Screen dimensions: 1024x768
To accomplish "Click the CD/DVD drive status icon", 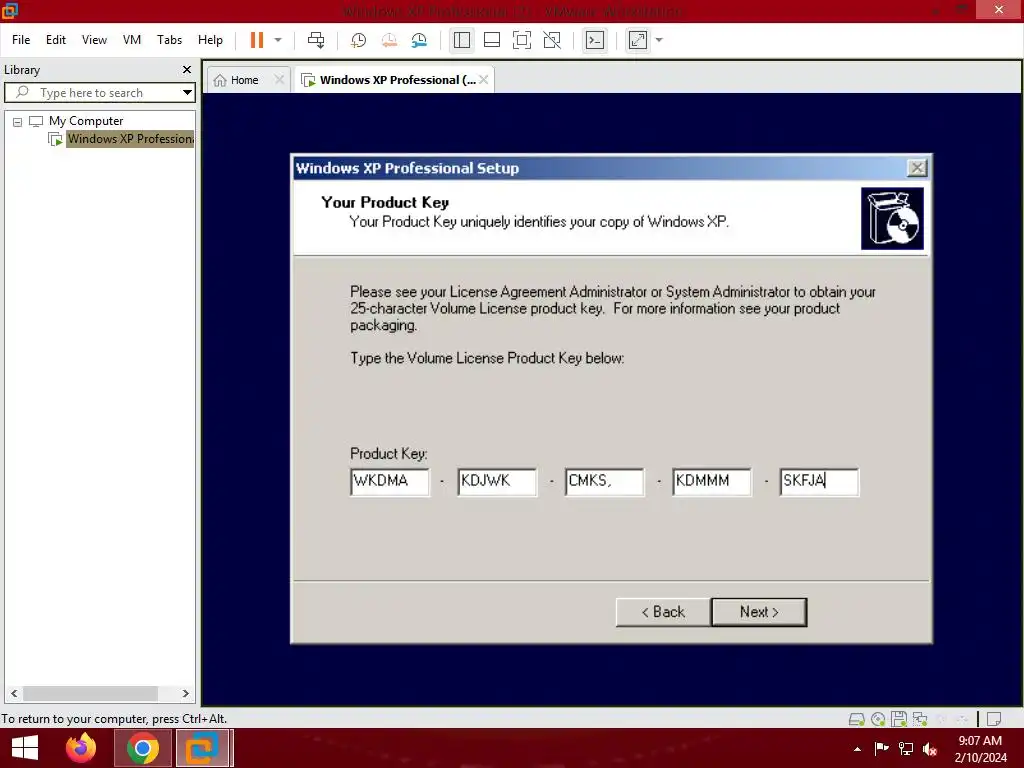I will coord(878,720).
